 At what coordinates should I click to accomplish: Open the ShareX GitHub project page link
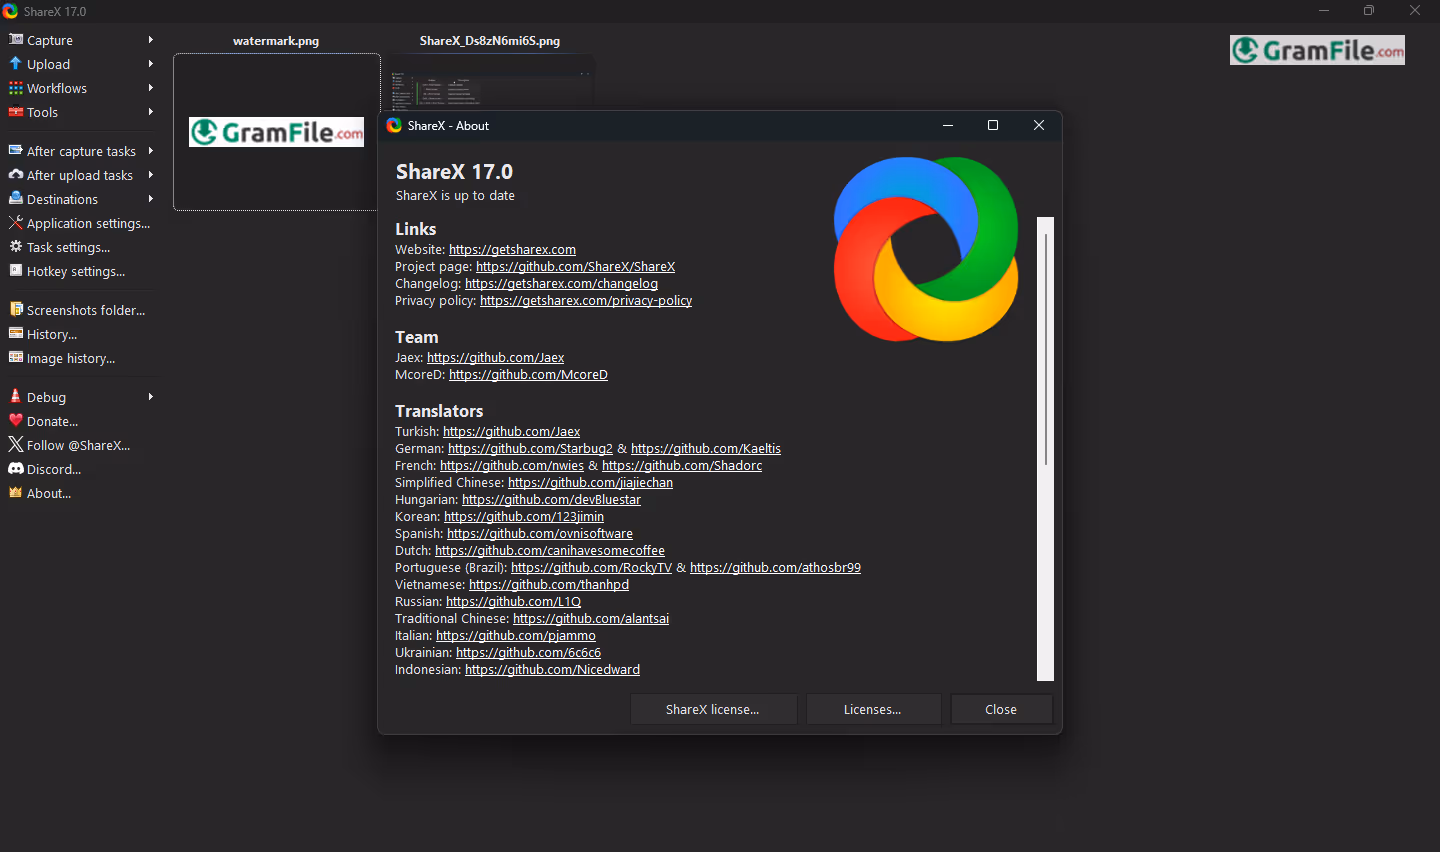[575, 267]
